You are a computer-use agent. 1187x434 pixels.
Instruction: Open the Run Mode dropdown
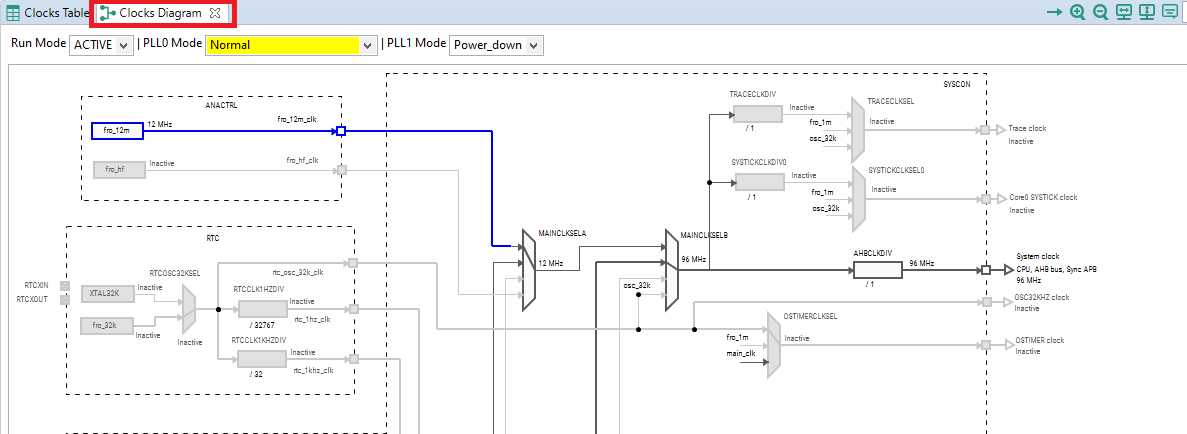(101, 45)
